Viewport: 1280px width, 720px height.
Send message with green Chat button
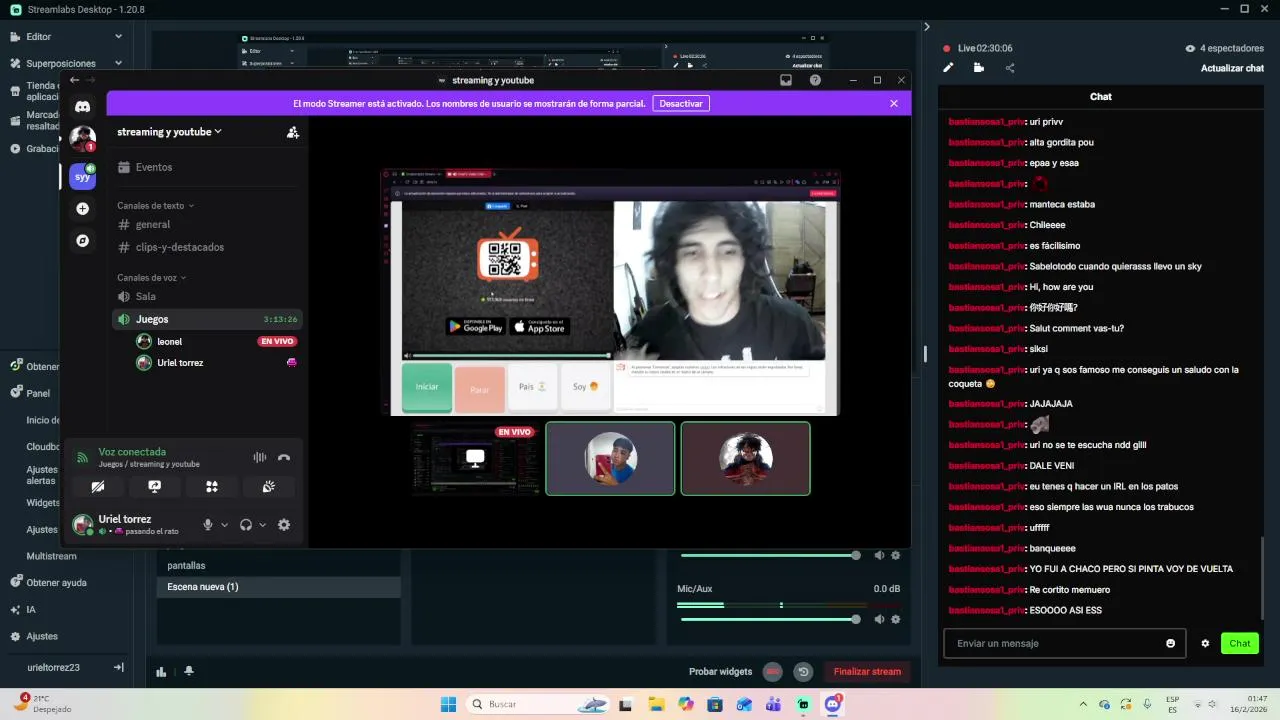1240,643
